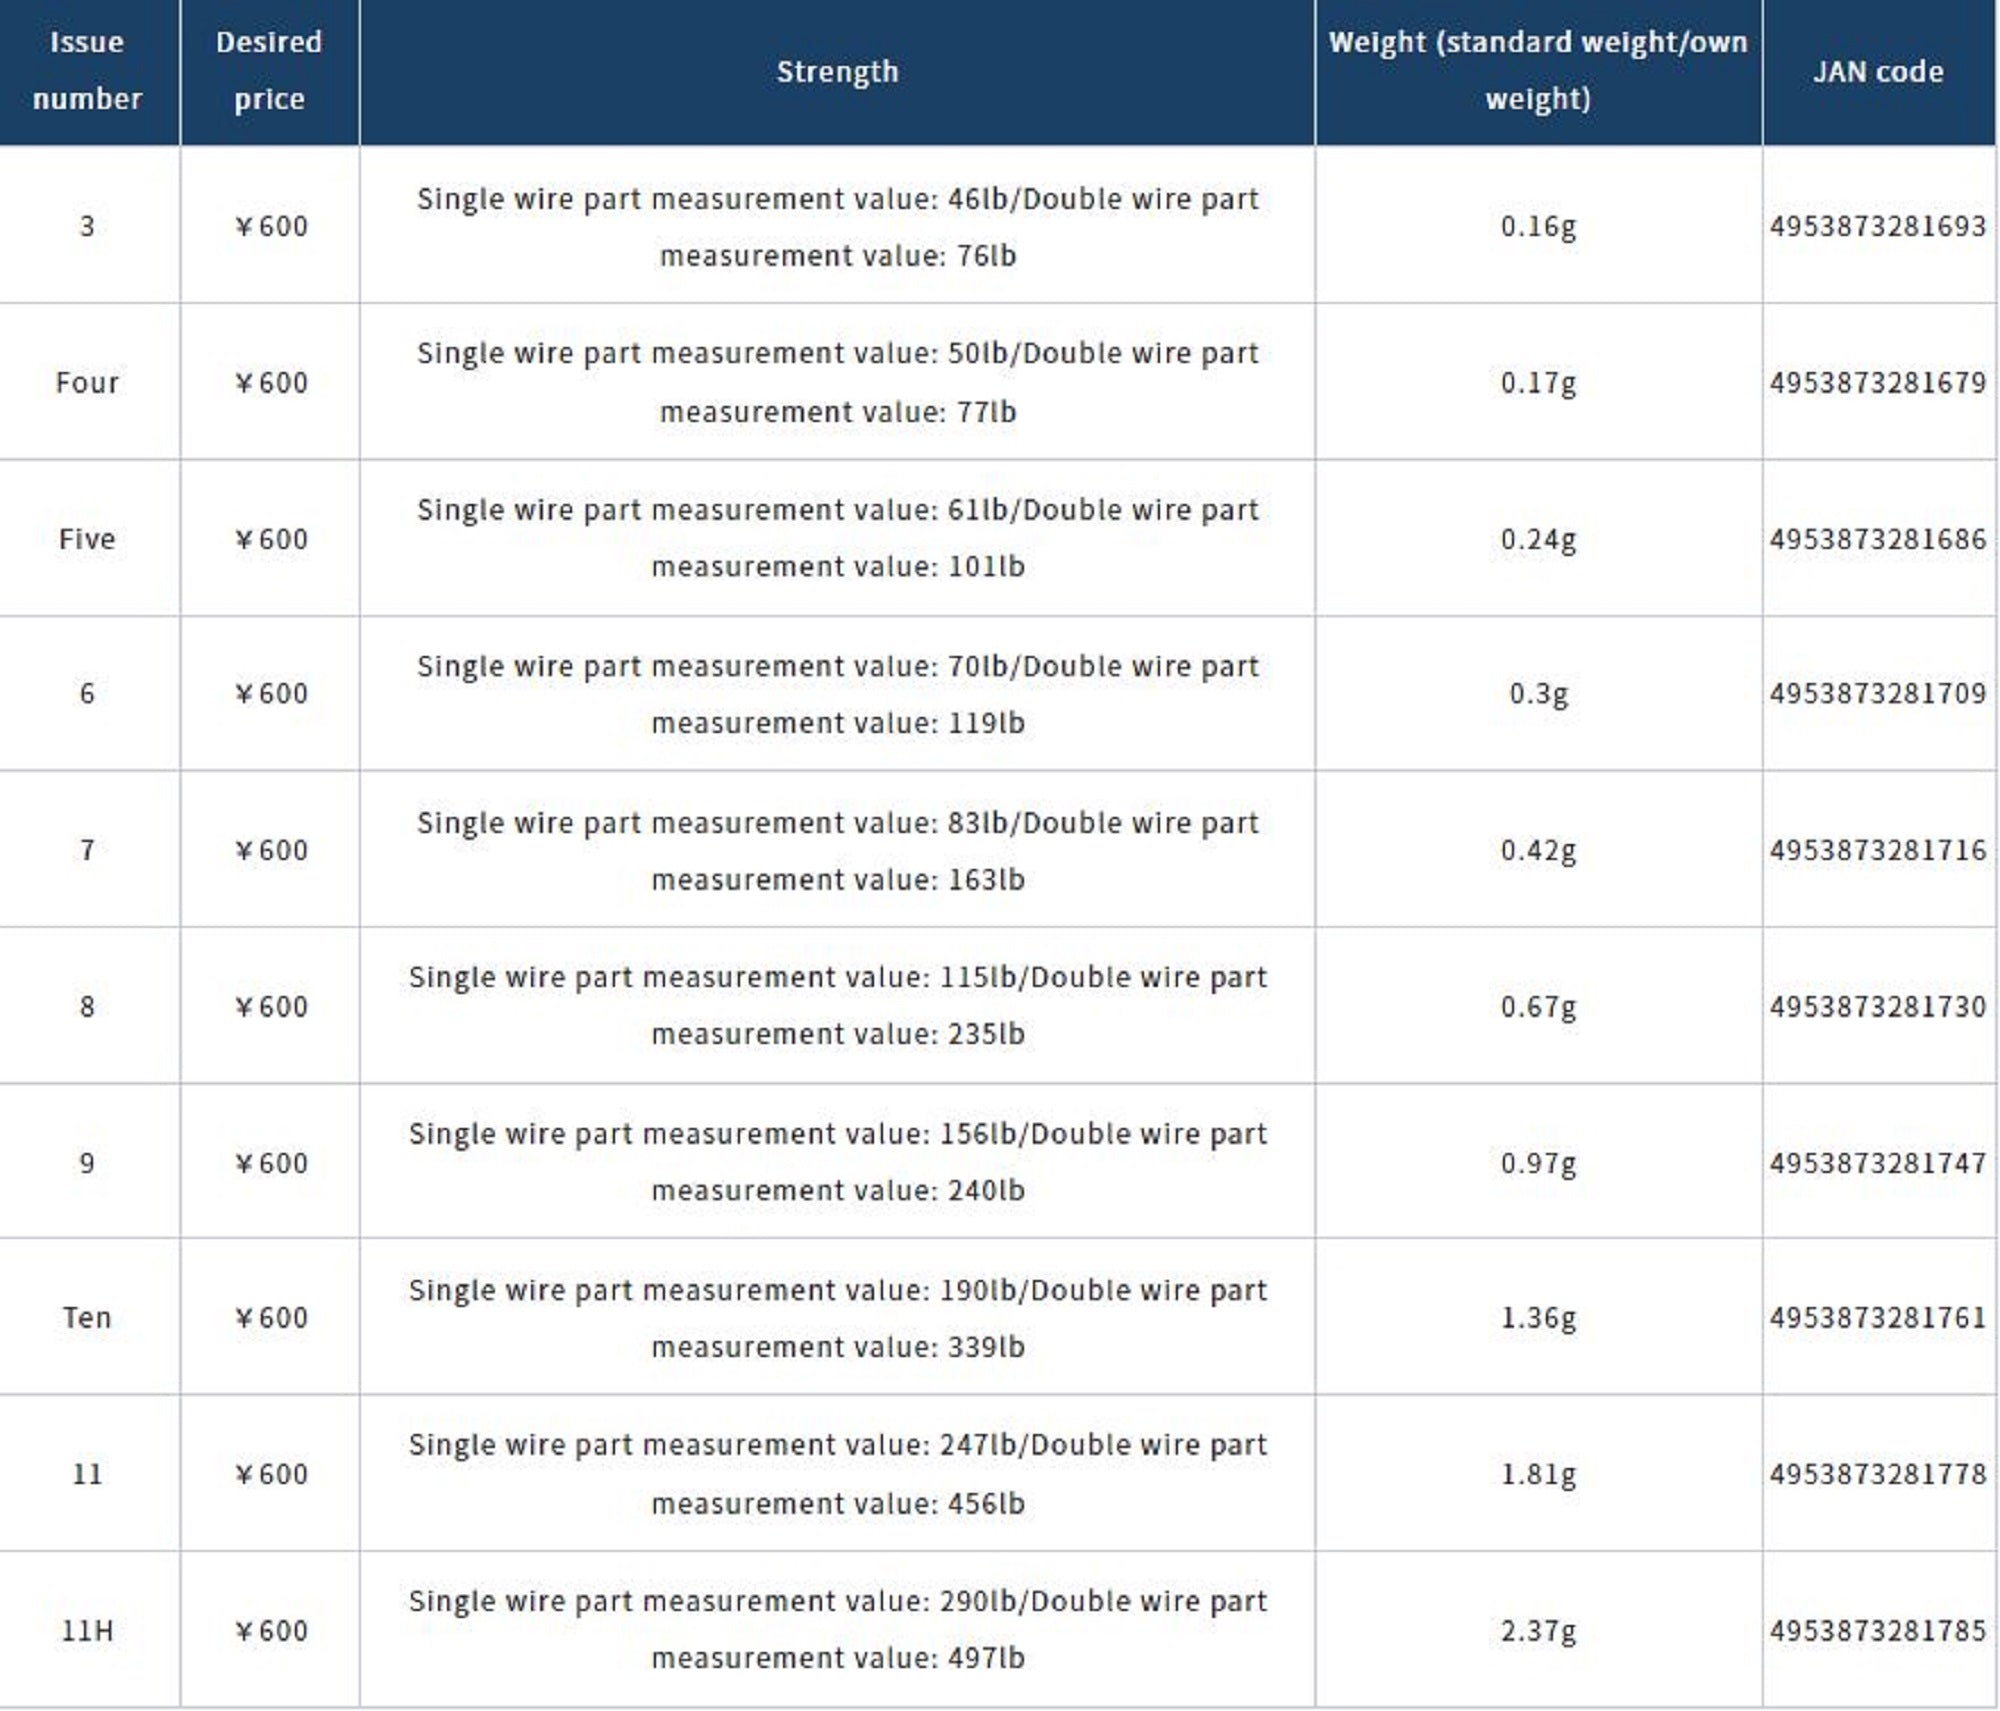Click the issue number Four cell

click(87, 382)
